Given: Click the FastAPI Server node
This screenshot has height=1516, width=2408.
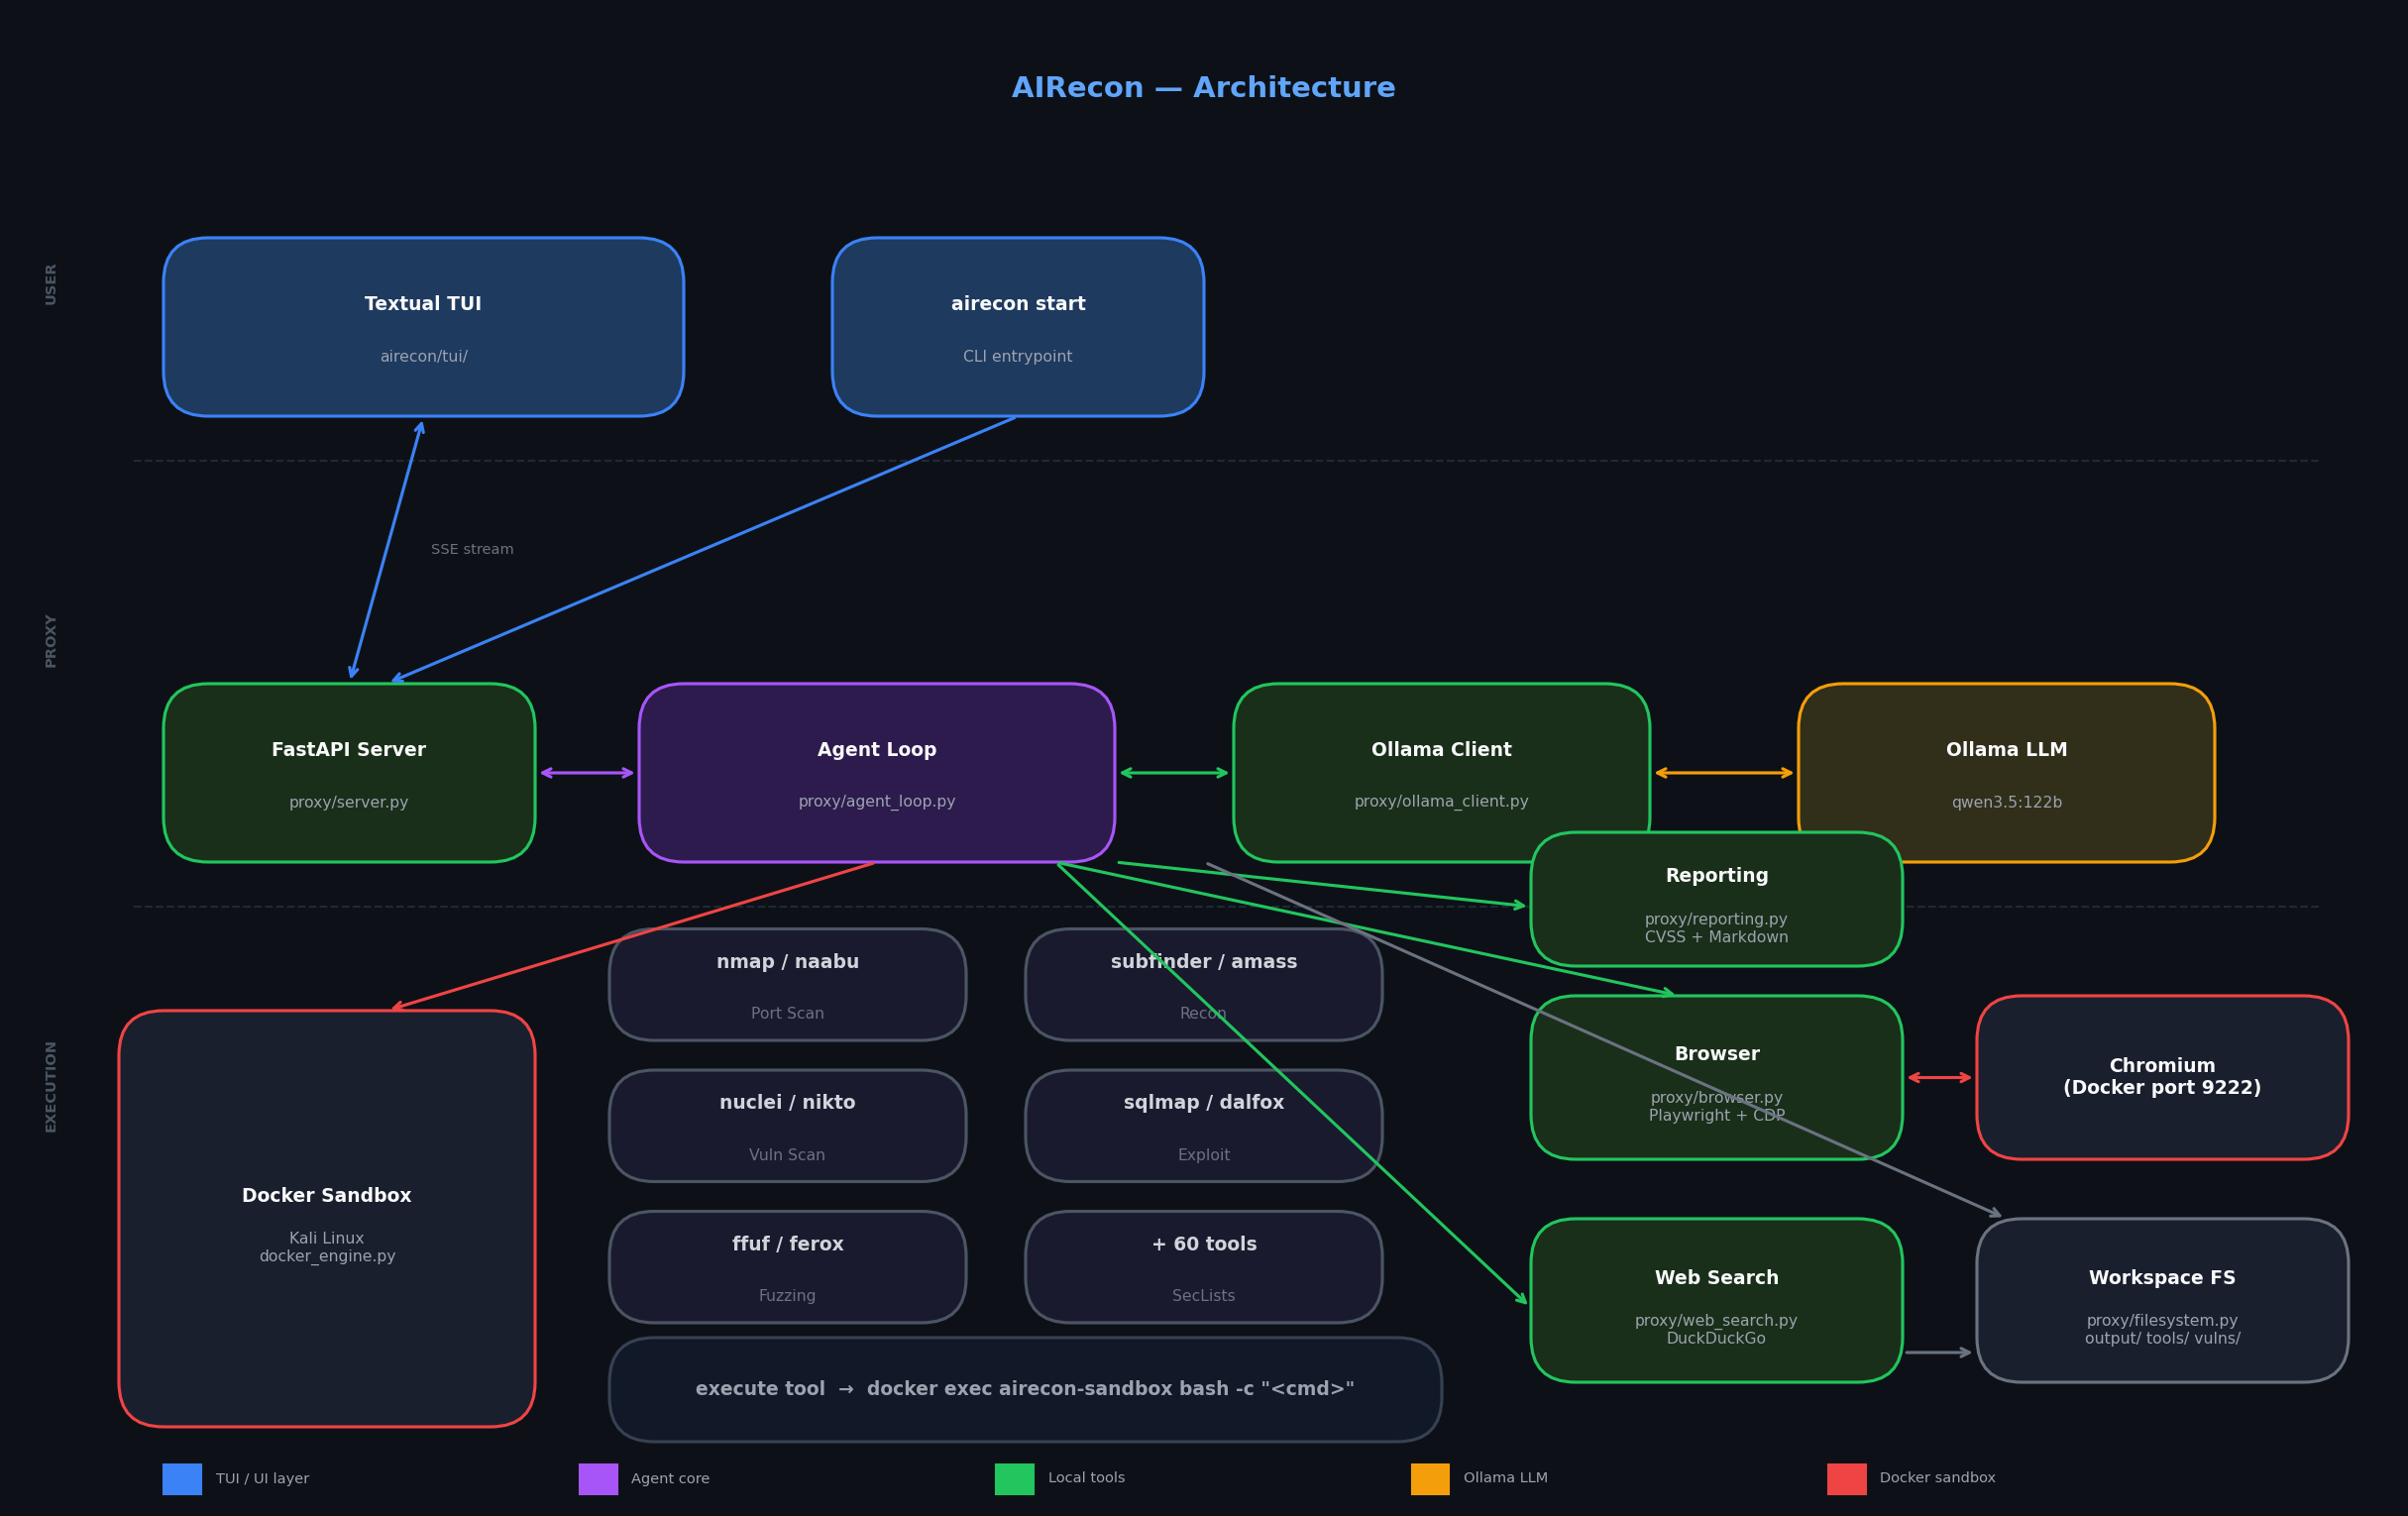Looking at the screenshot, I should [x=349, y=773].
